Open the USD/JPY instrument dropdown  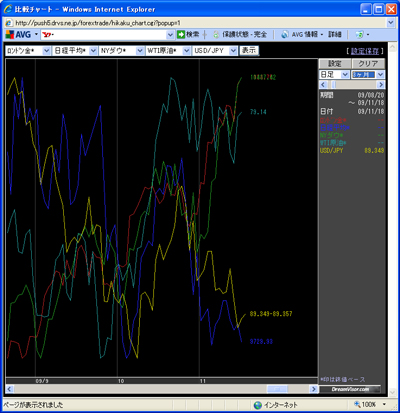215,51
